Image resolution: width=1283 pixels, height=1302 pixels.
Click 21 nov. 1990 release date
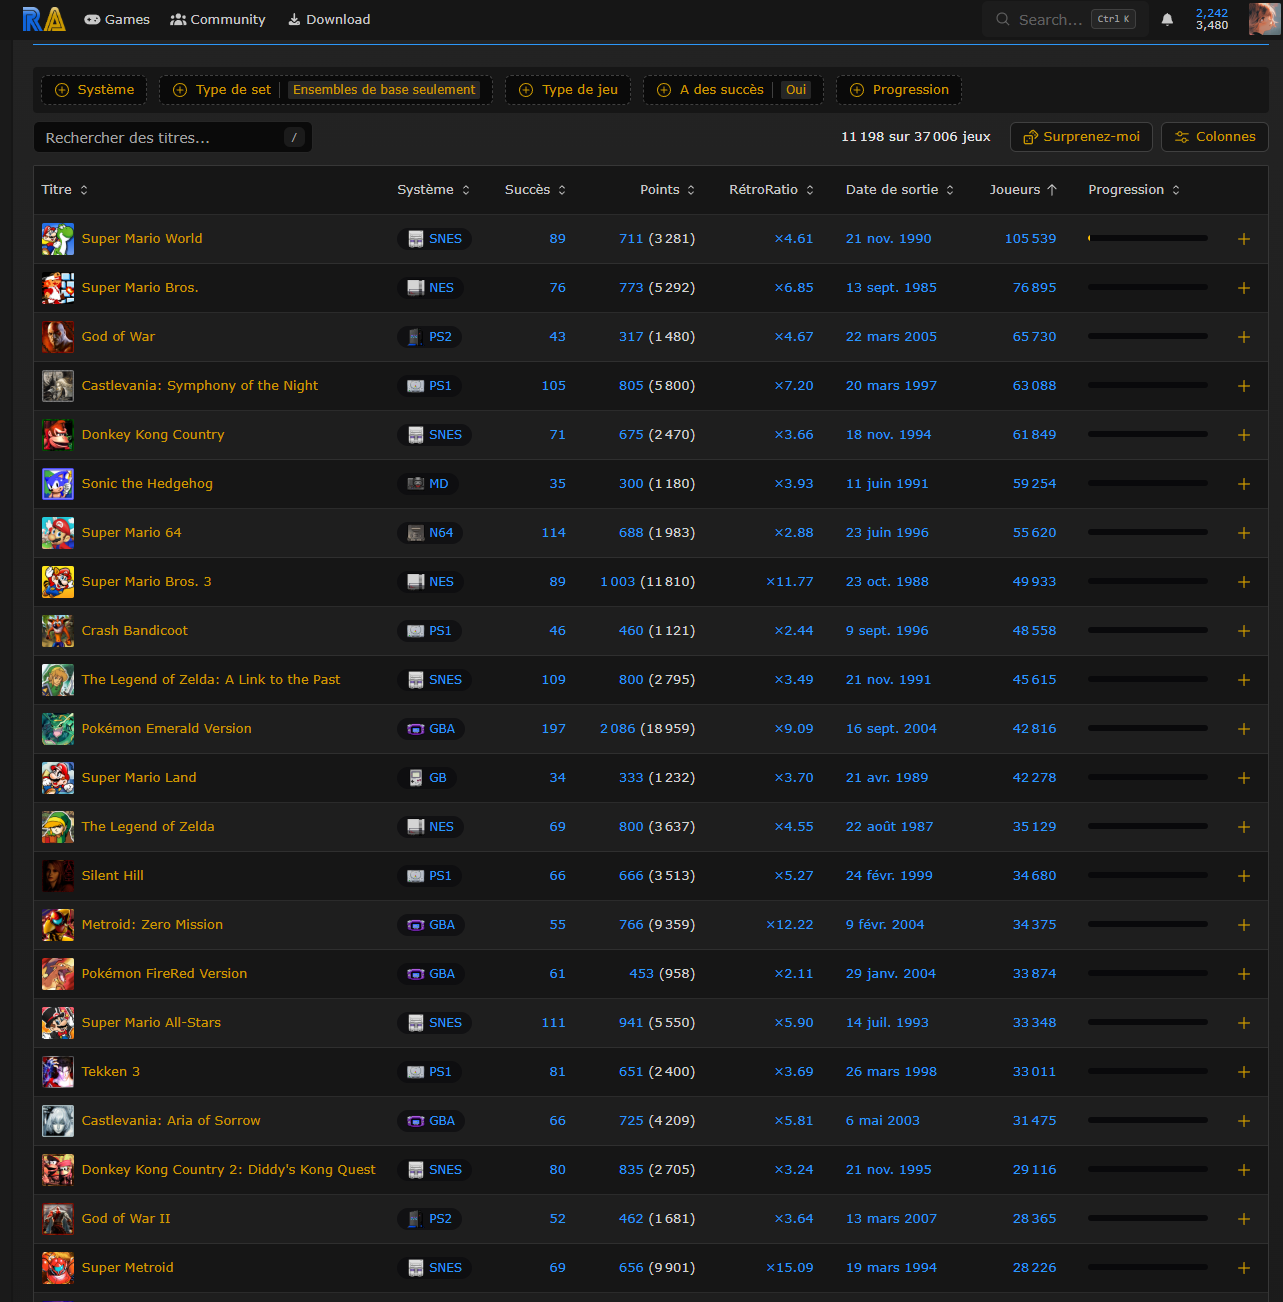pyautogui.click(x=888, y=239)
